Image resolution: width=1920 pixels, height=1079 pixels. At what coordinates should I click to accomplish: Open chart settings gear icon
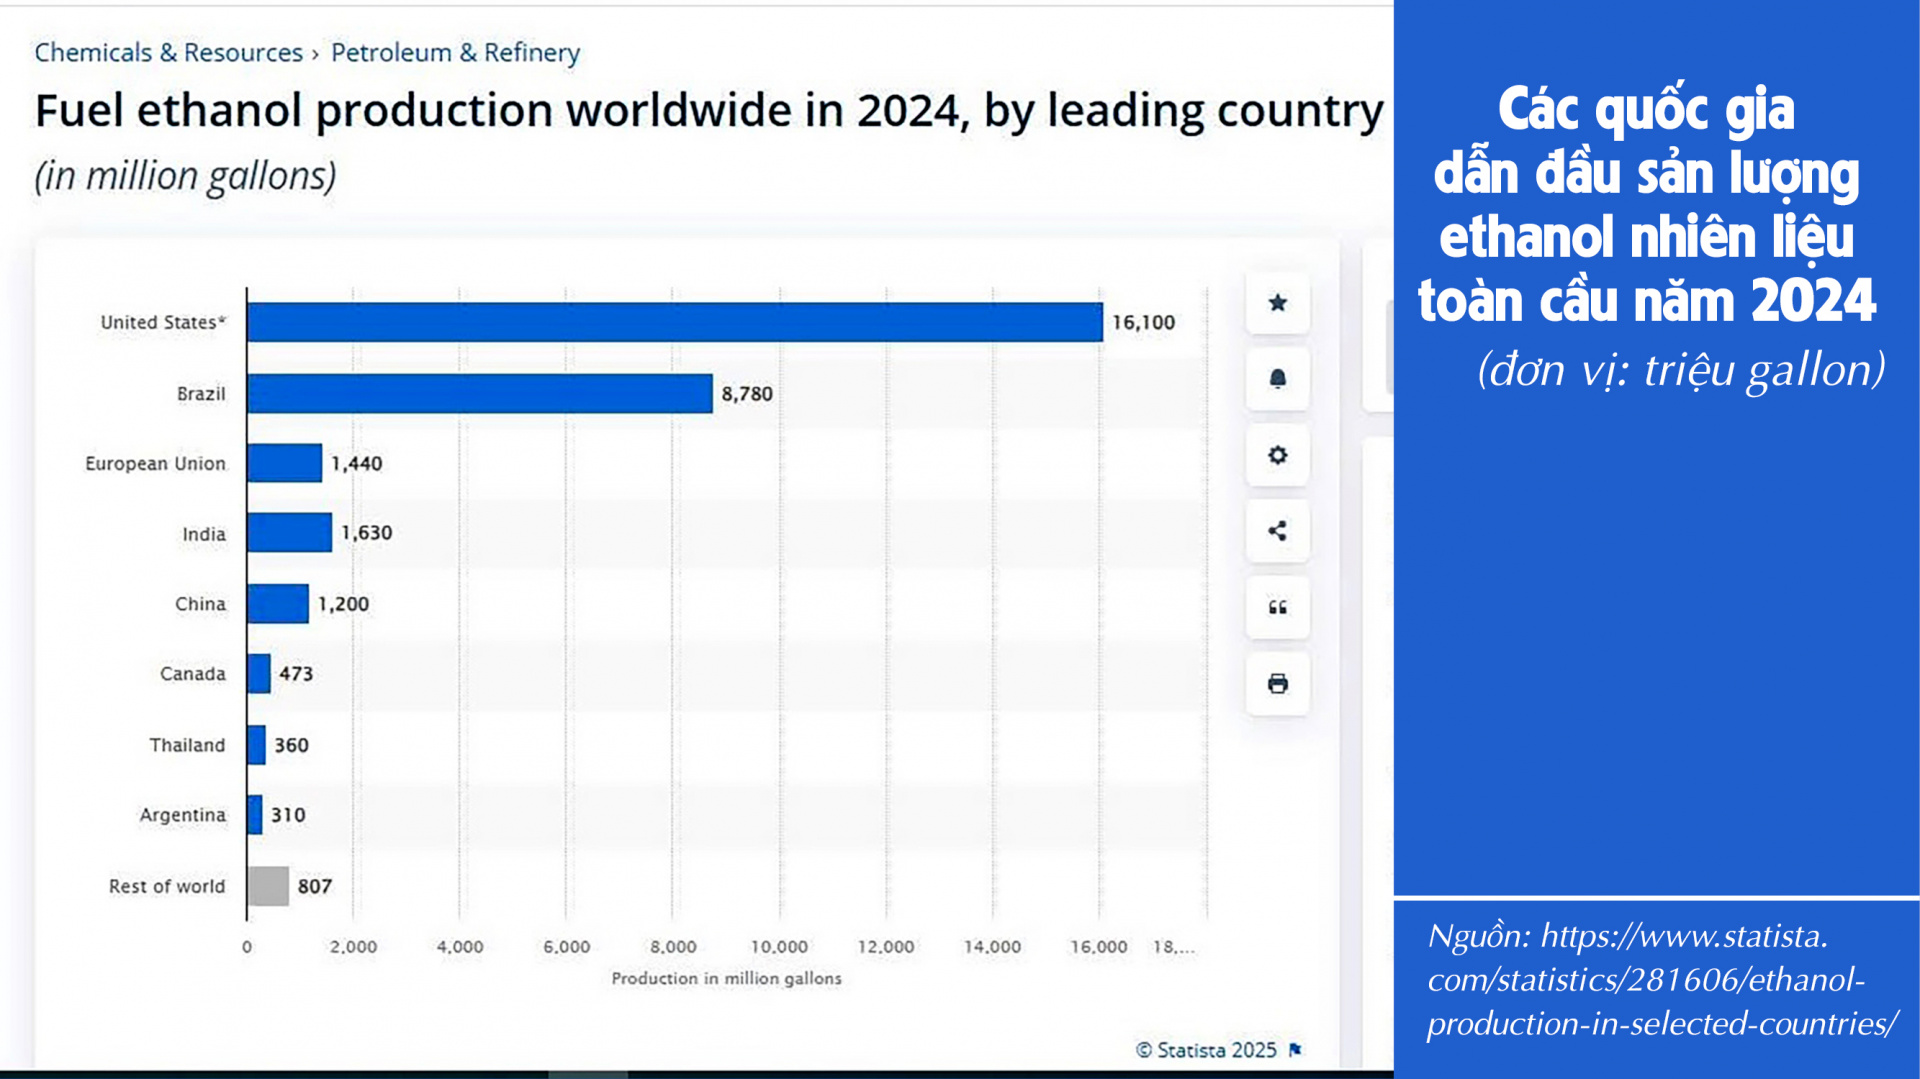click(x=1277, y=455)
